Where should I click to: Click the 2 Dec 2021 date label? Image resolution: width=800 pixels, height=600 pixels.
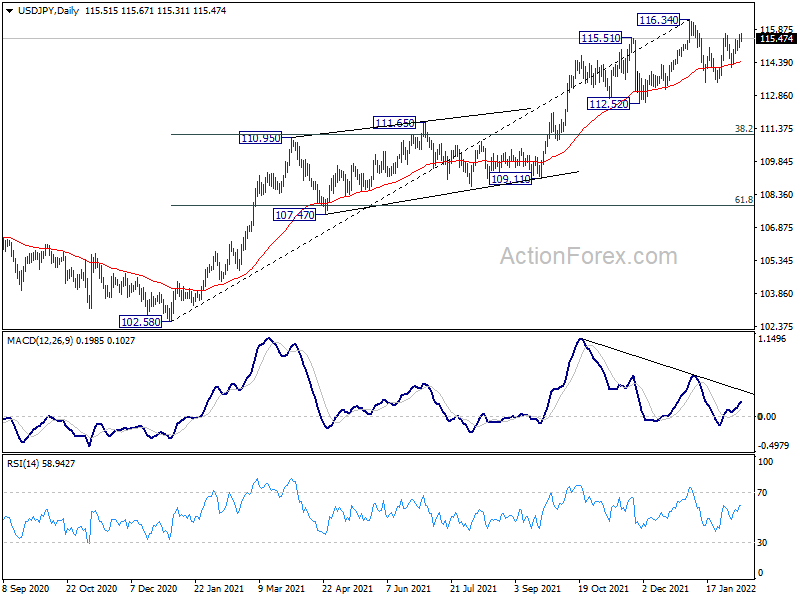(x=665, y=589)
